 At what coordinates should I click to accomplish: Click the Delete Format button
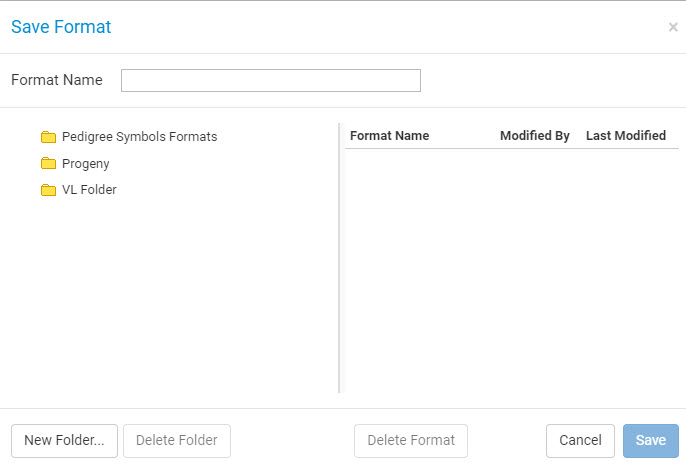click(411, 441)
